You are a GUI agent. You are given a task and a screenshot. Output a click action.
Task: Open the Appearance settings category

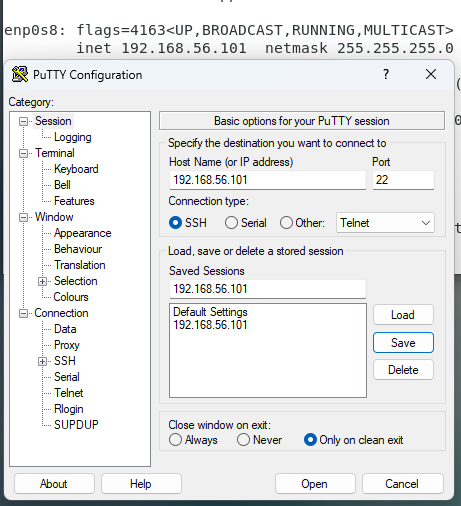[x=83, y=233]
